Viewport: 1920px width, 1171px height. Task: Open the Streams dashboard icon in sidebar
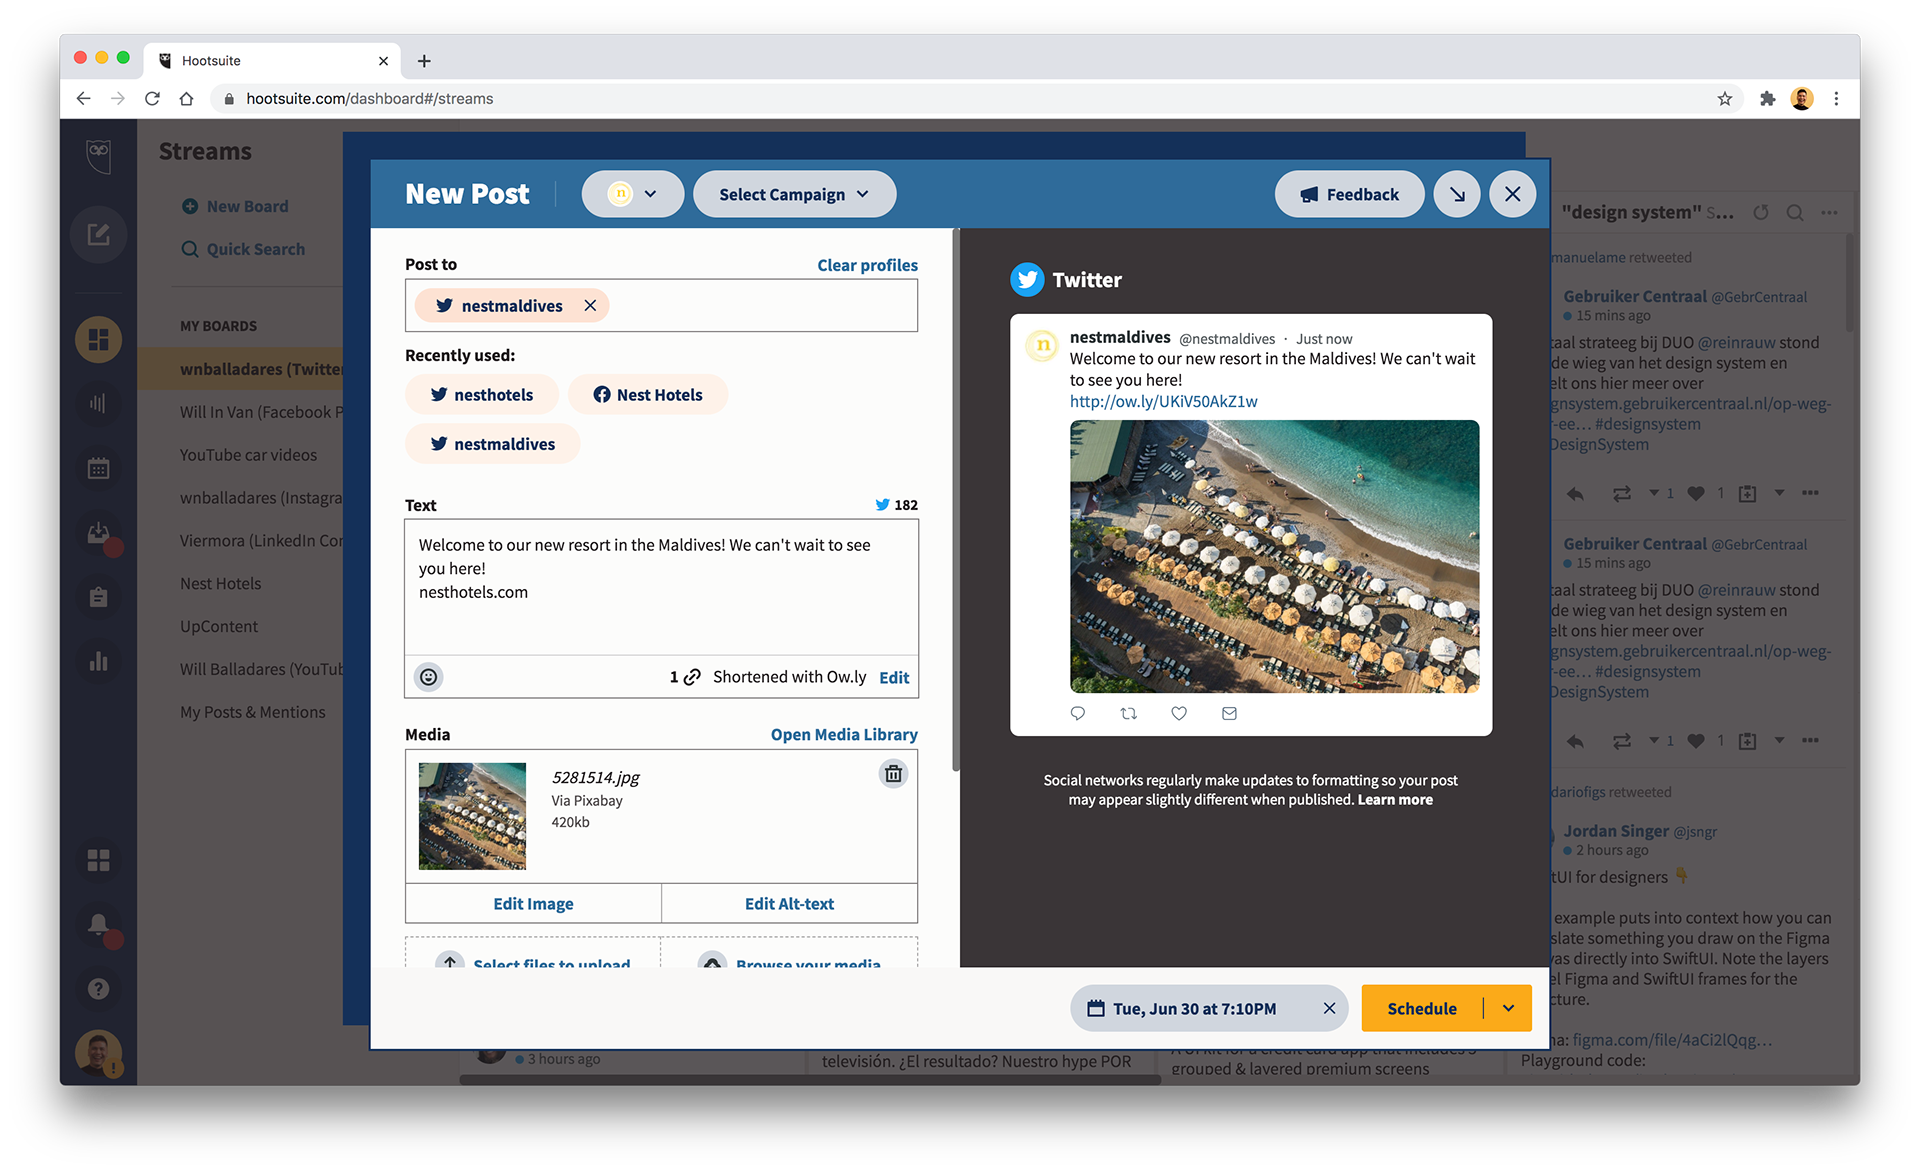pos(98,340)
